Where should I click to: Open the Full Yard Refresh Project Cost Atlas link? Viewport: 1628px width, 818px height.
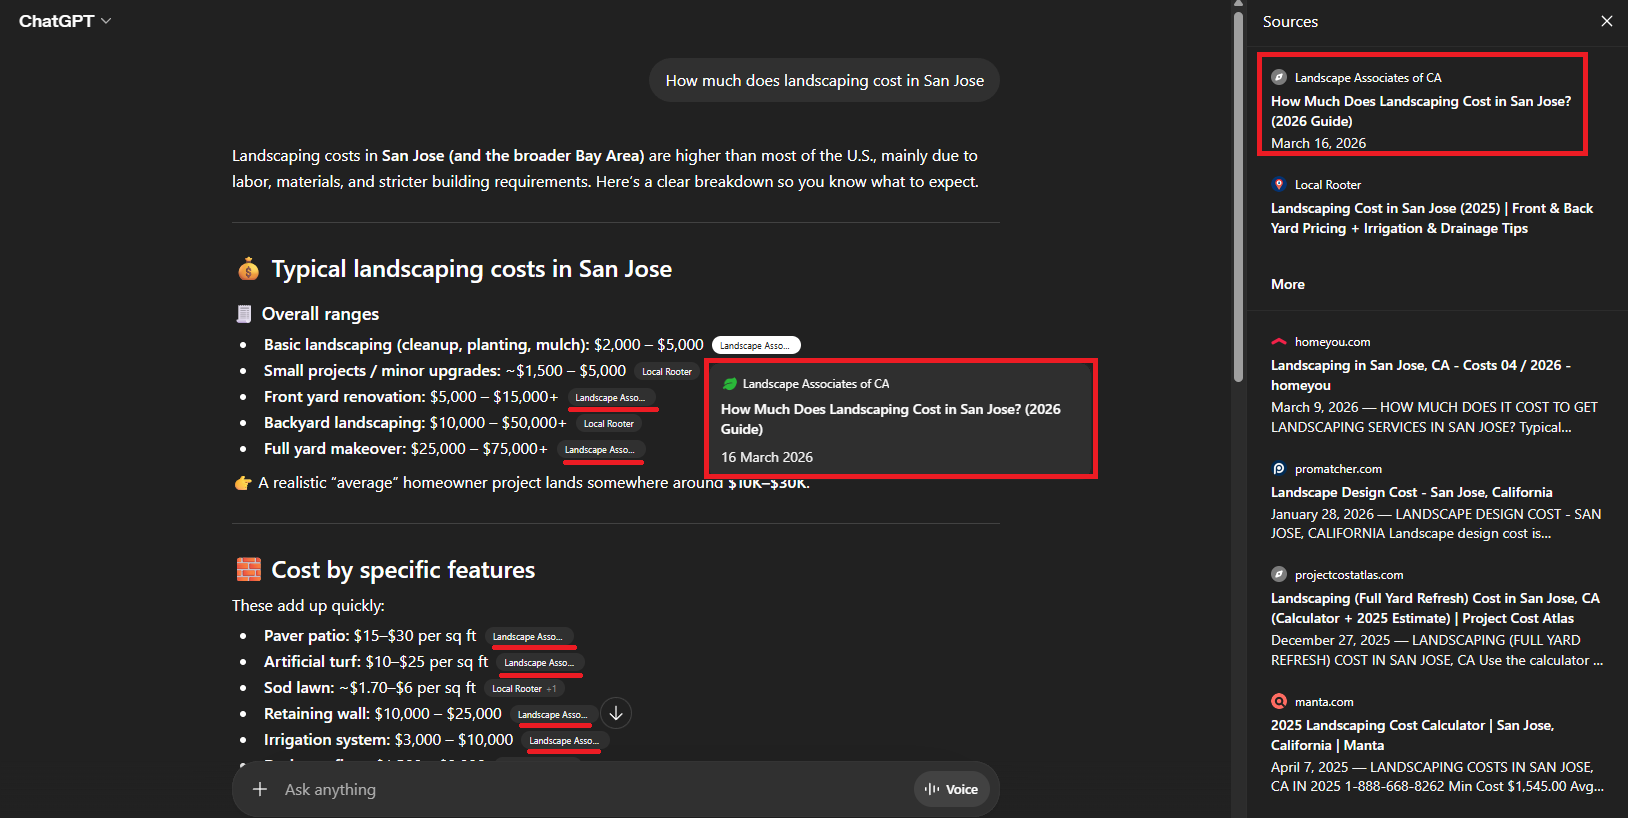click(x=1435, y=608)
